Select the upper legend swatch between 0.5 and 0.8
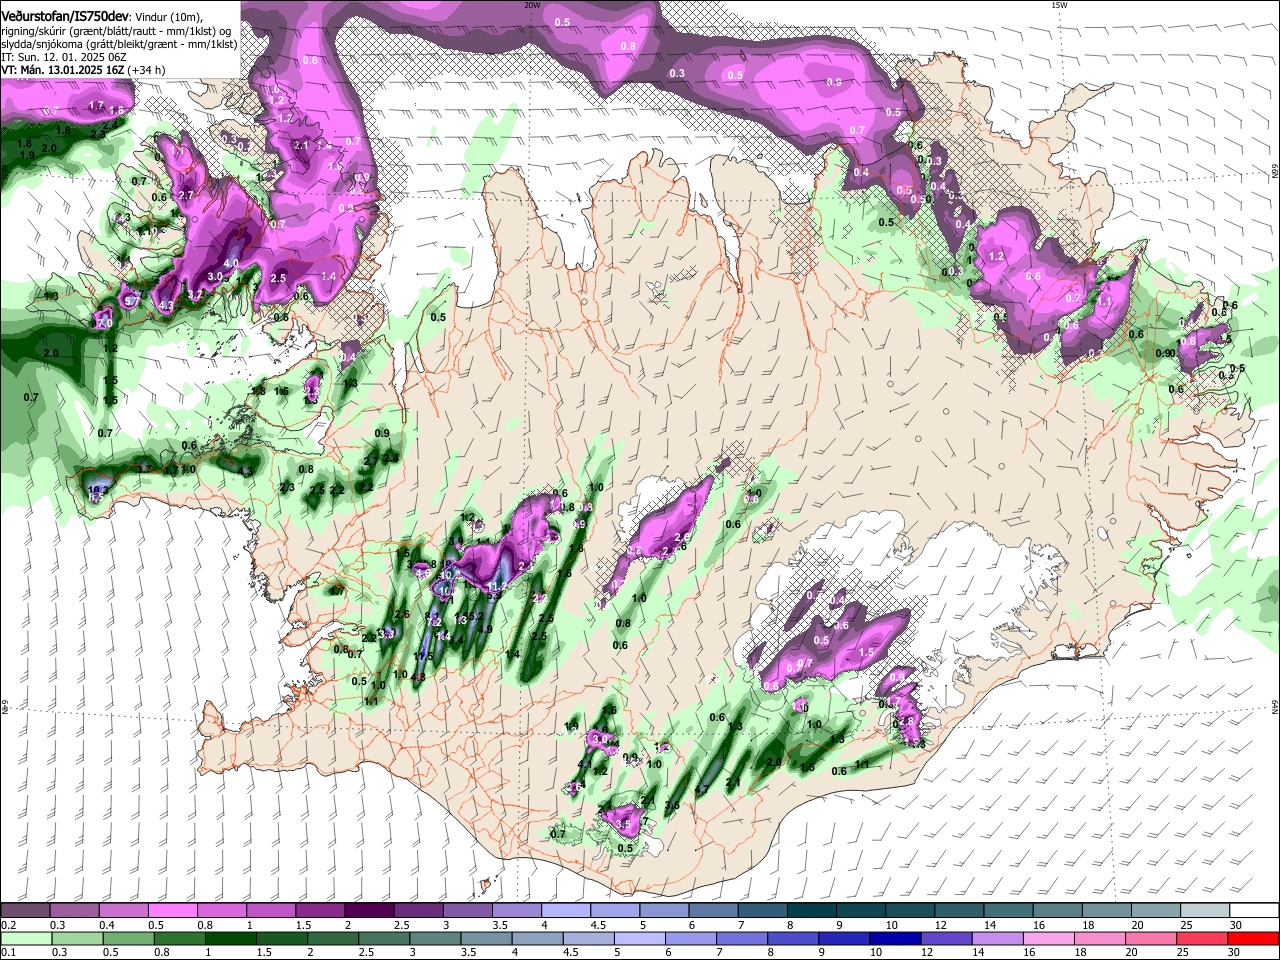The height and width of the screenshot is (960, 1280). [x=172, y=911]
